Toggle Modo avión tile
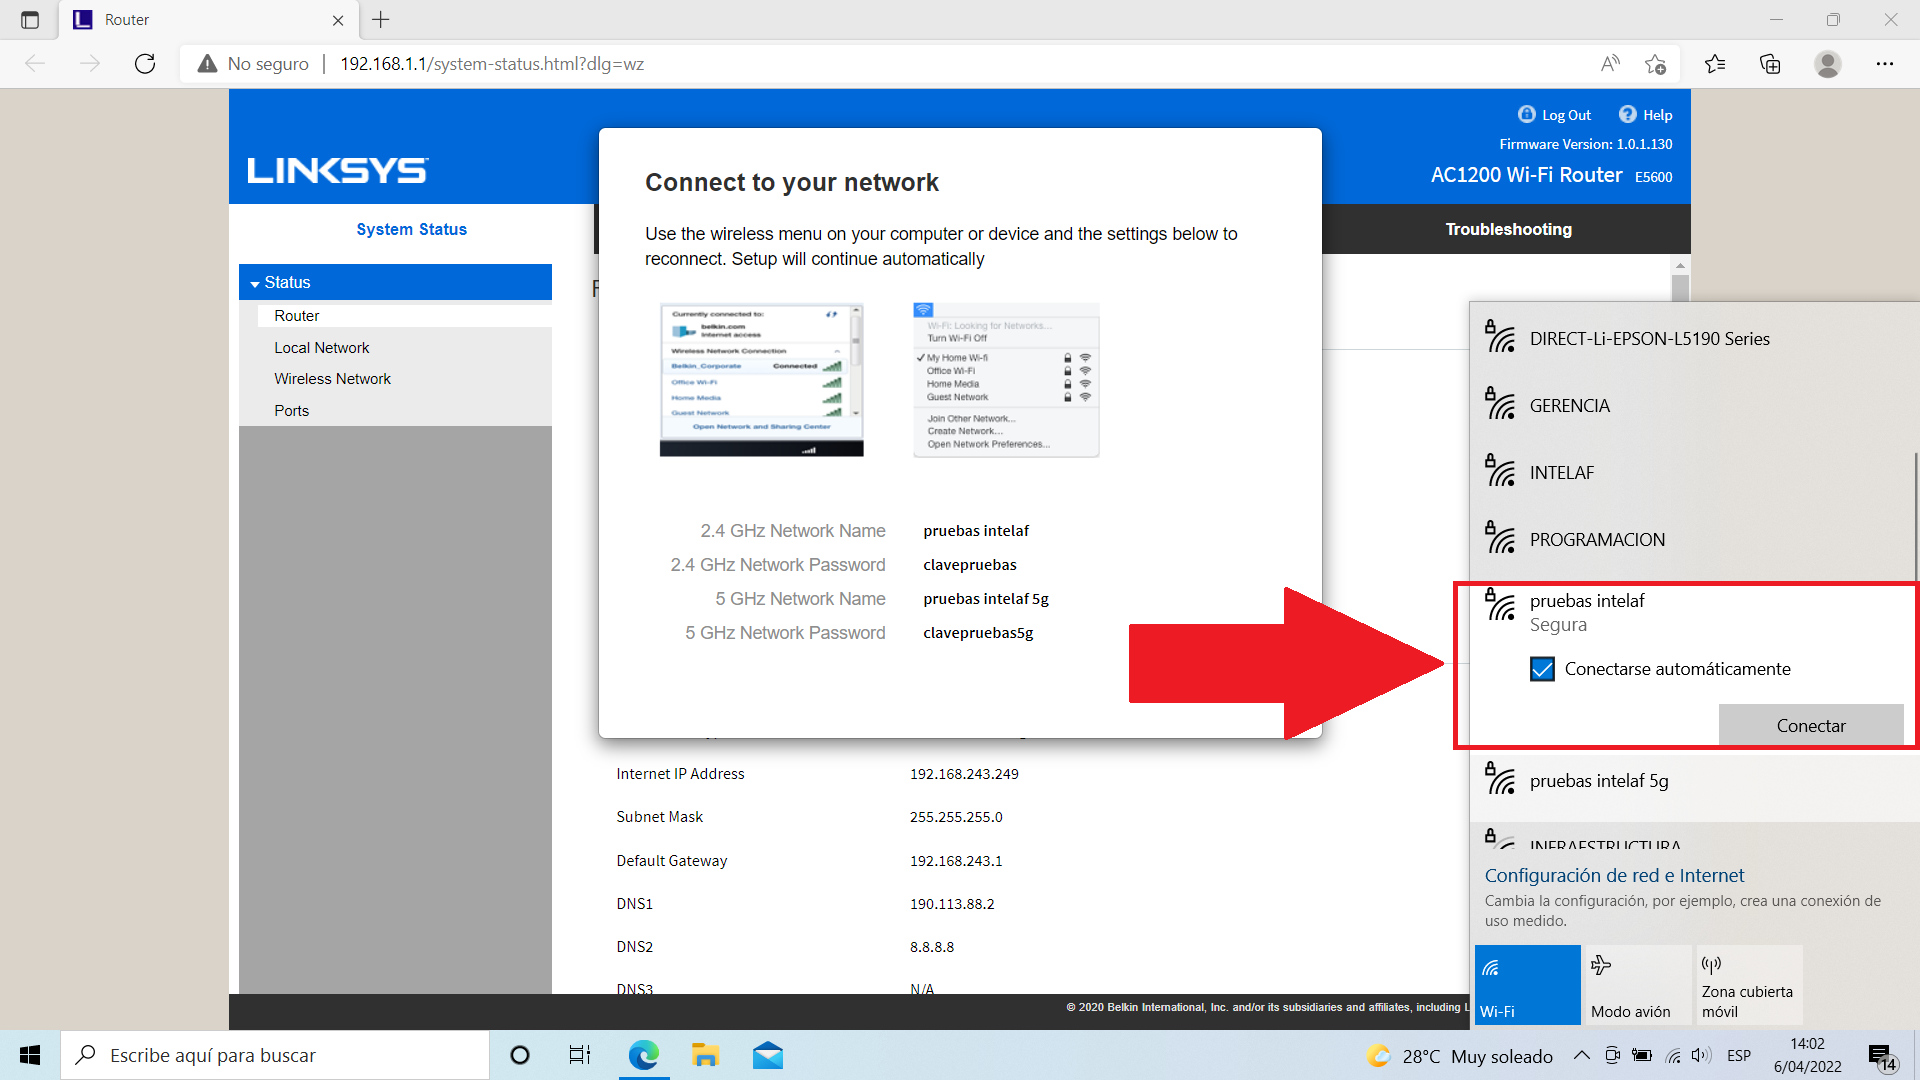The image size is (1920, 1080). tap(1637, 985)
